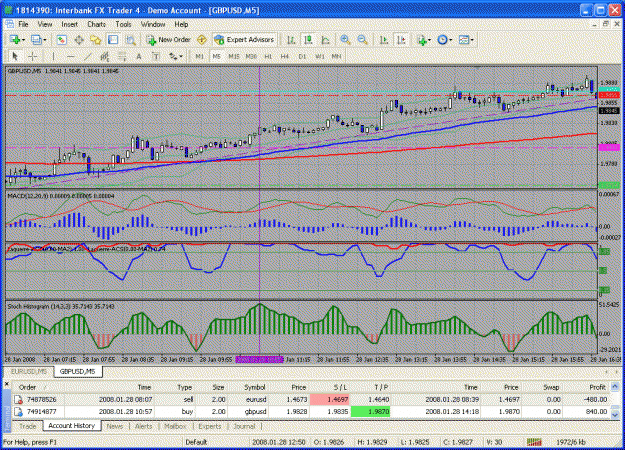
Task: Select the arrow cursor tool
Action: pos(15,57)
